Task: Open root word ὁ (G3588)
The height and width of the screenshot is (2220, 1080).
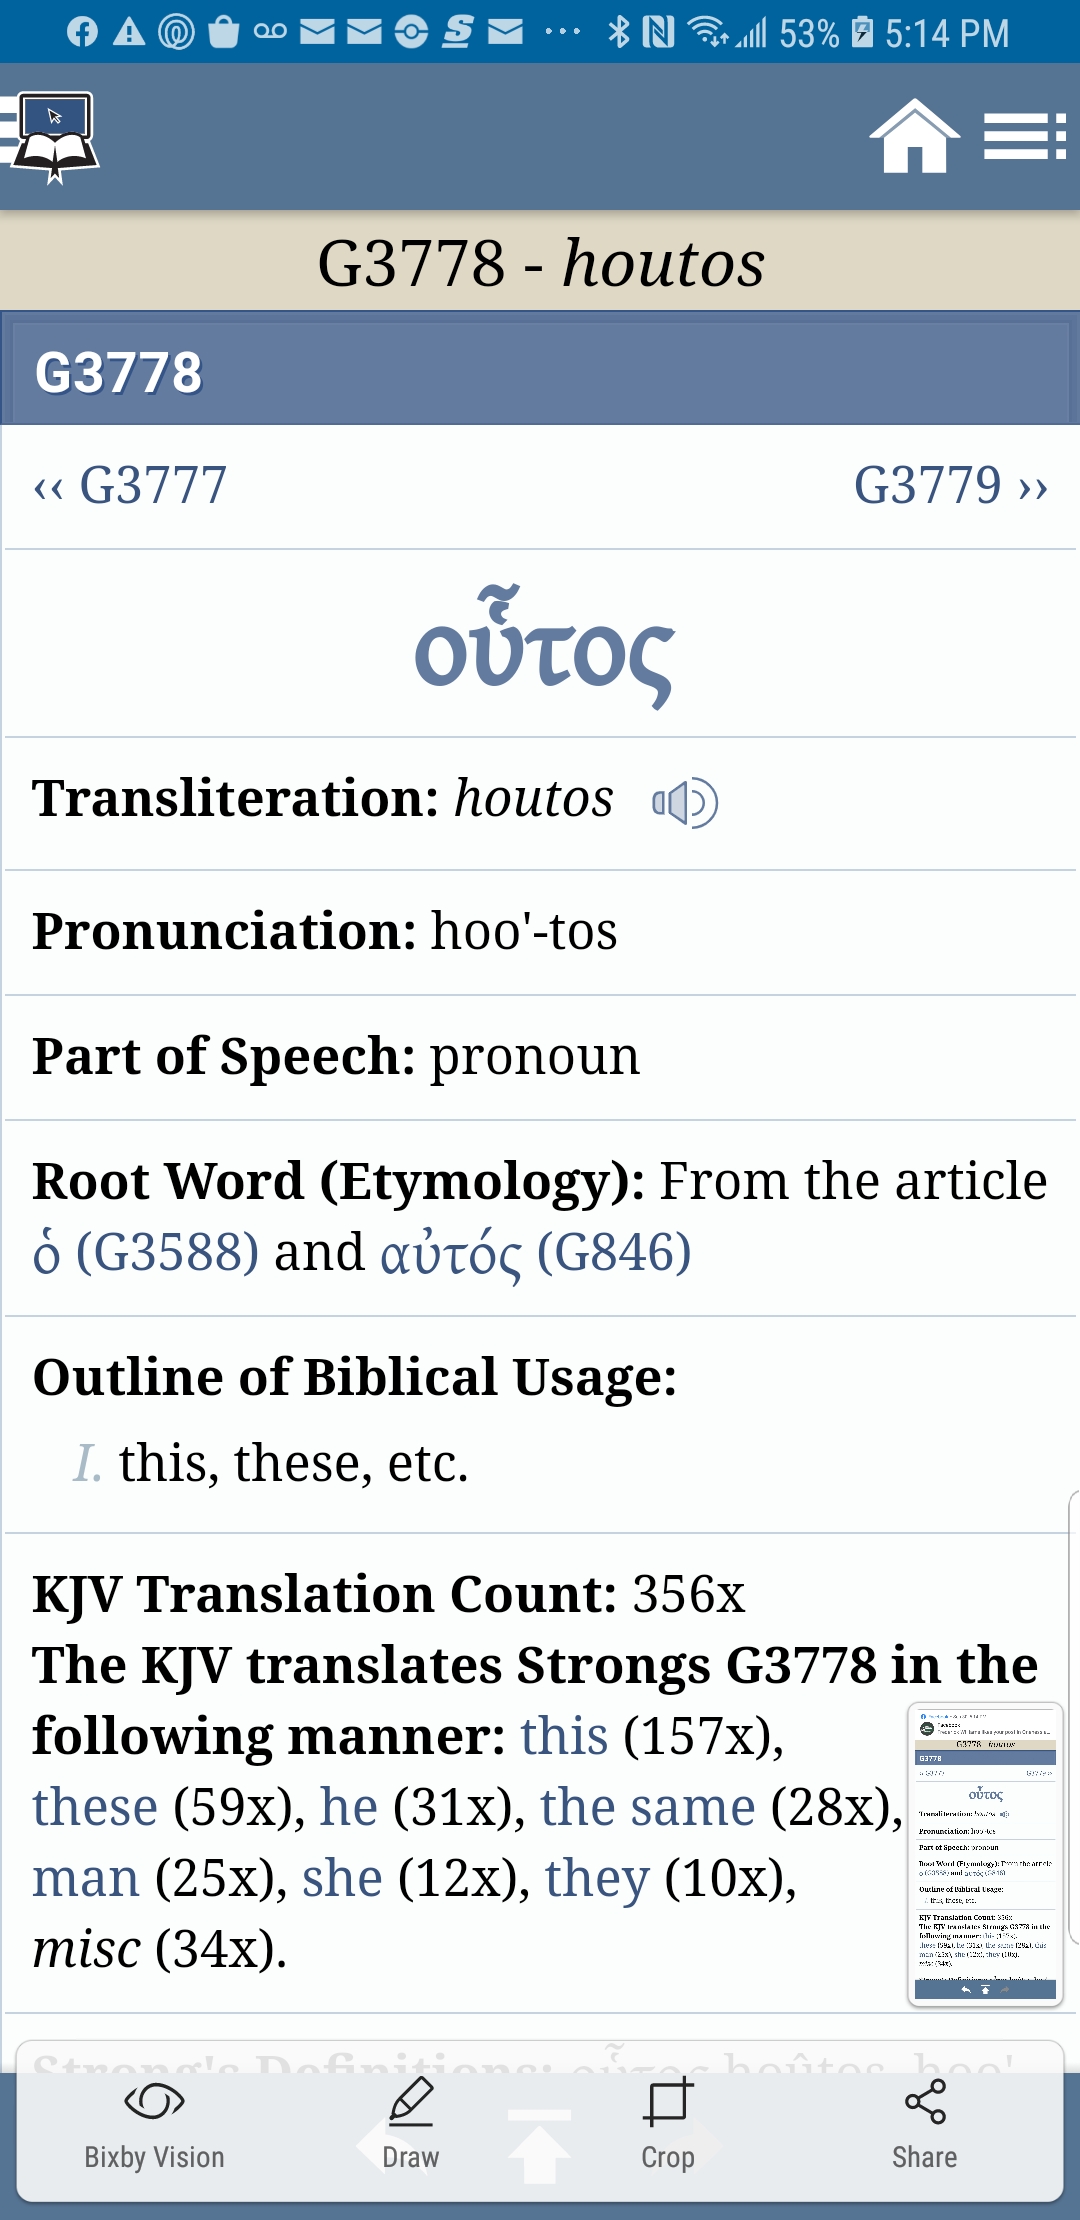Action: tap(146, 1252)
